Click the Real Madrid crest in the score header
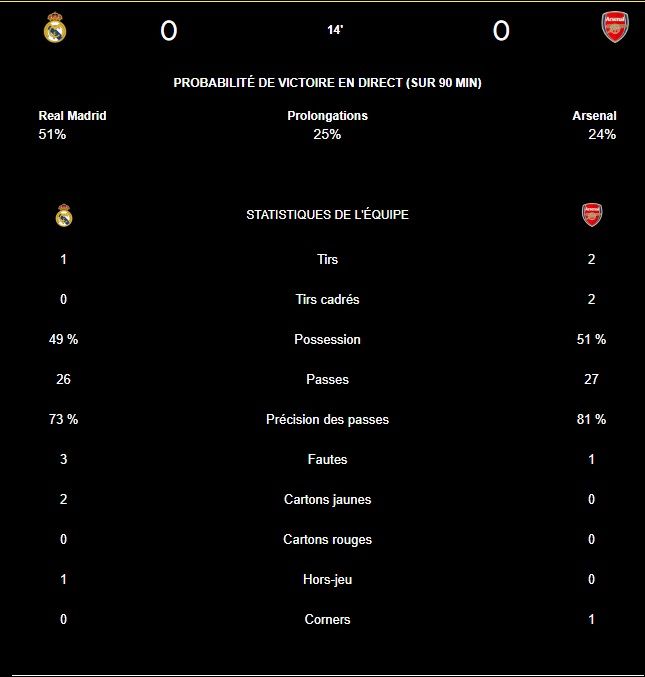 tap(55, 28)
